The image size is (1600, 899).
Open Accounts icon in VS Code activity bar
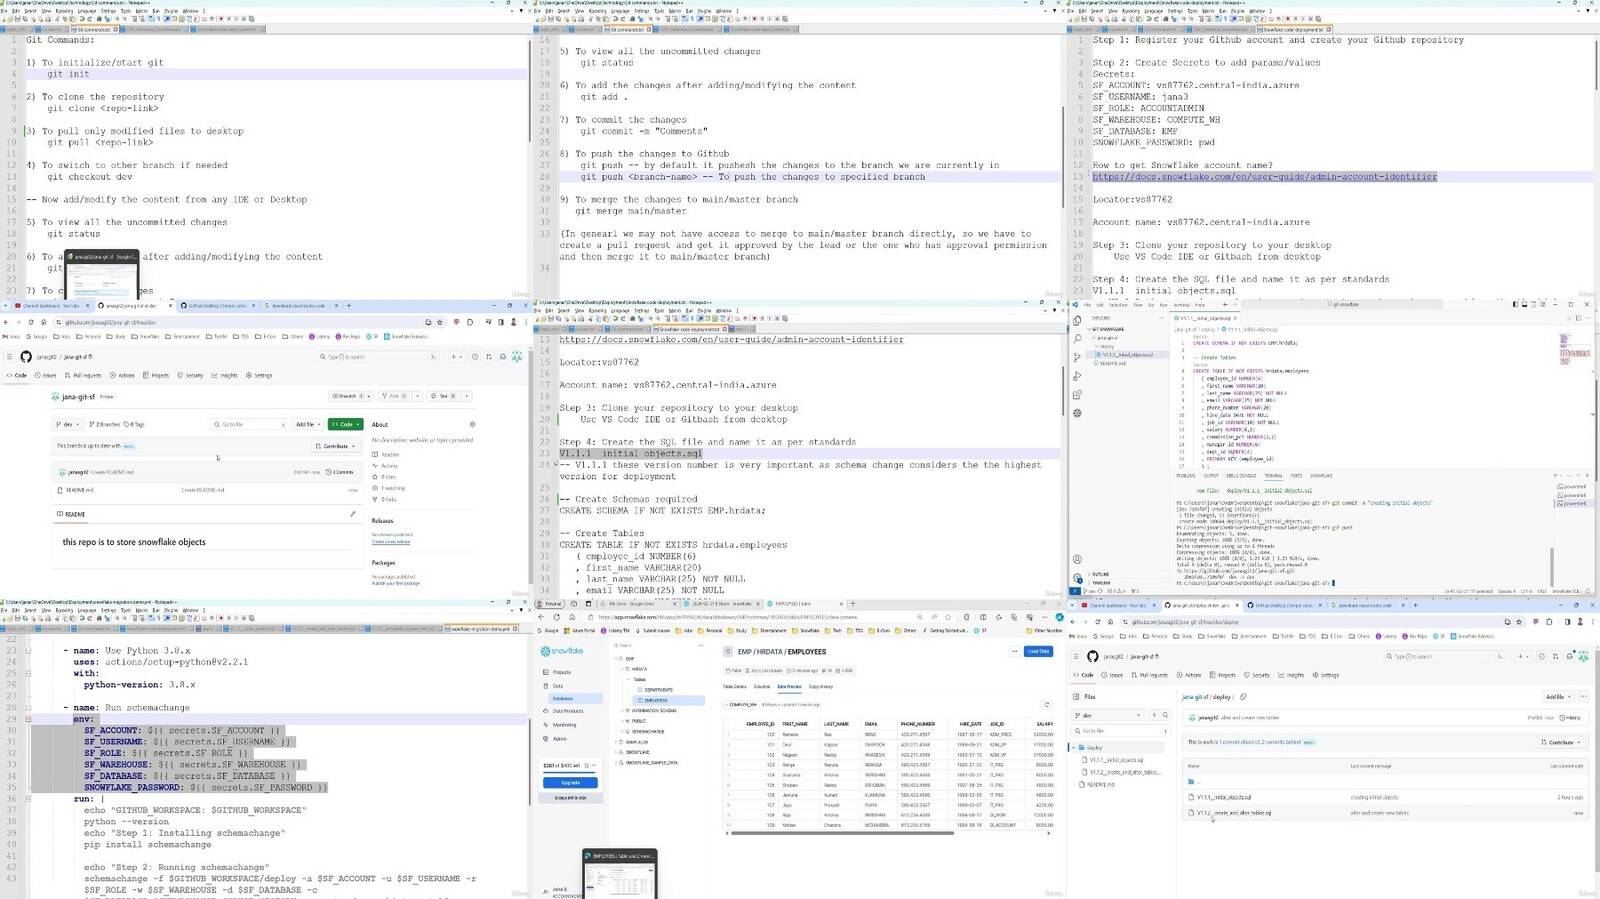[x=1077, y=559]
